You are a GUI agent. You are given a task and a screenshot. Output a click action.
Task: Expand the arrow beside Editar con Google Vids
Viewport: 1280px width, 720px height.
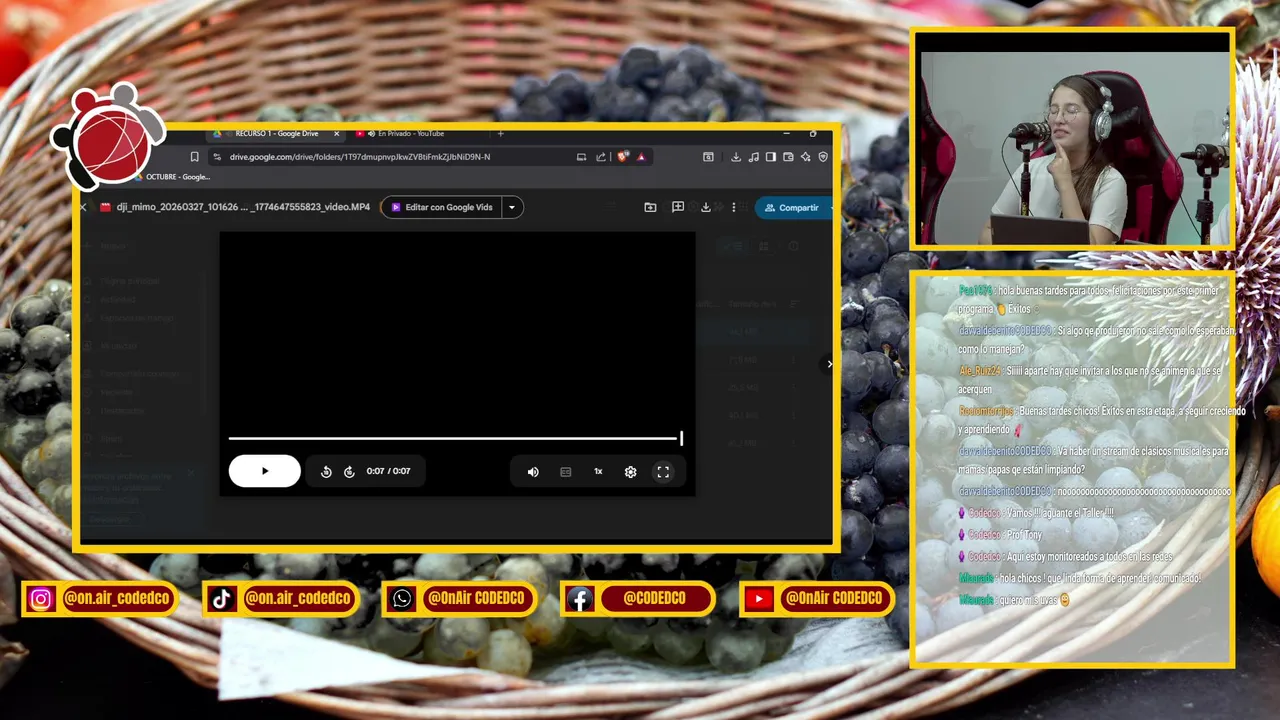512,207
